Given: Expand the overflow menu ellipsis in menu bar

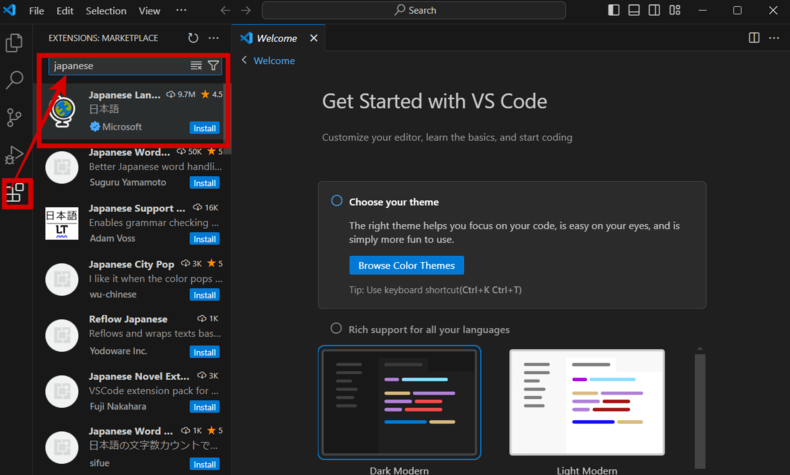Looking at the screenshot, I should tap(181, 10).
